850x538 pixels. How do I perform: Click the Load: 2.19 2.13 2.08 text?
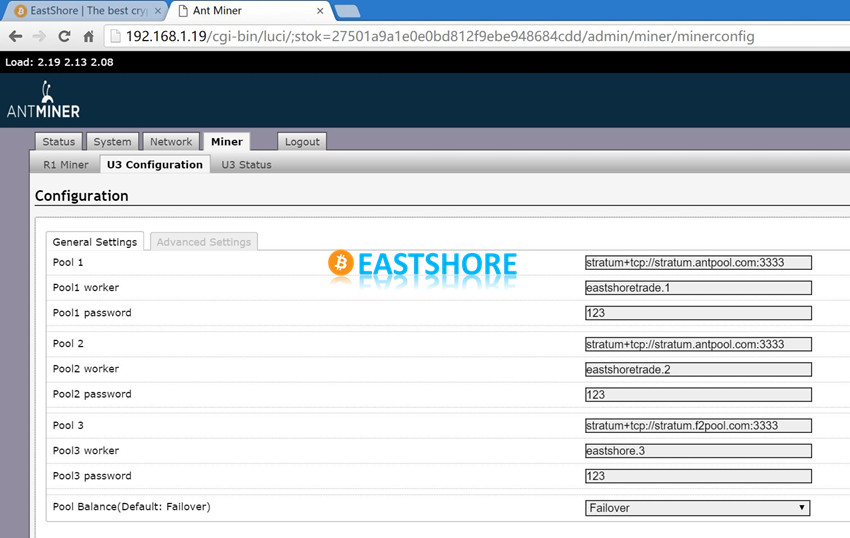click(x=59, y=62)
